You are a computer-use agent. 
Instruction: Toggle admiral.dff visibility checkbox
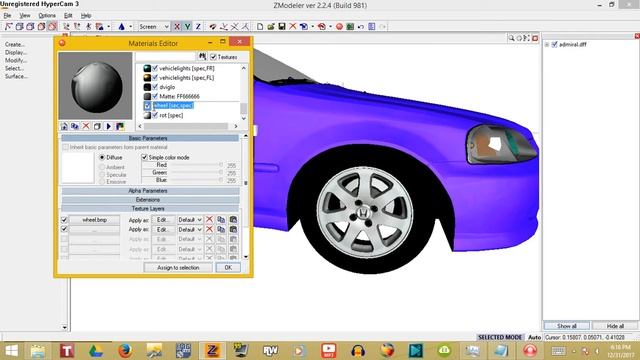[x=554, y=44]
